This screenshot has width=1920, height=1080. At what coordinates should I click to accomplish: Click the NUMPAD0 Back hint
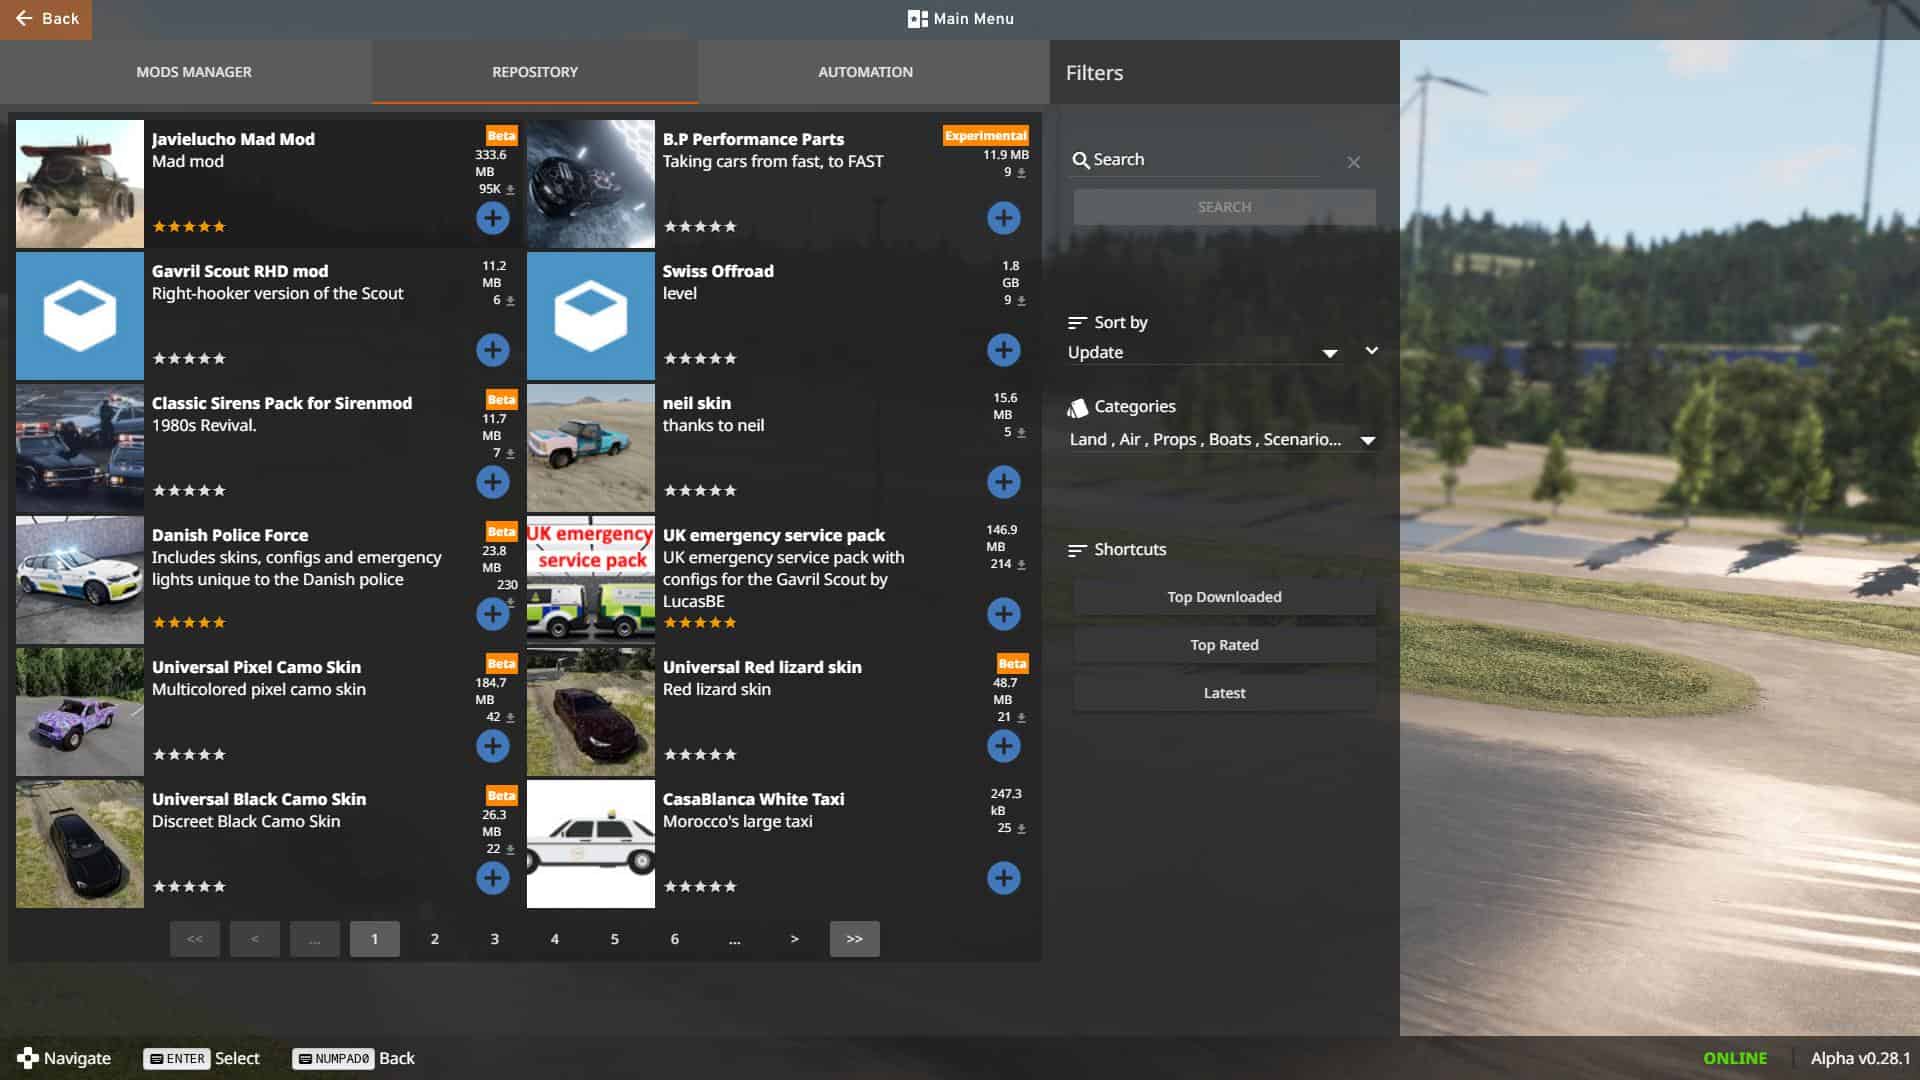tap(353, 1058)
